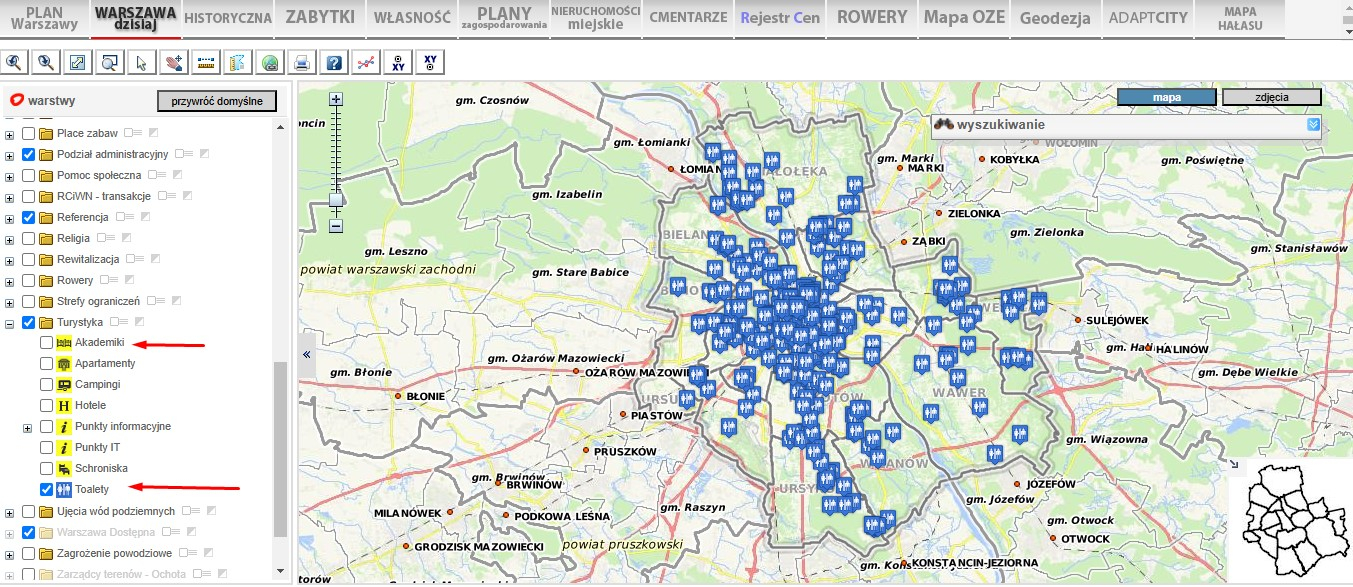Switch to the ROWERY tab
The image size is (1353, 587).
tap(872, 18)
